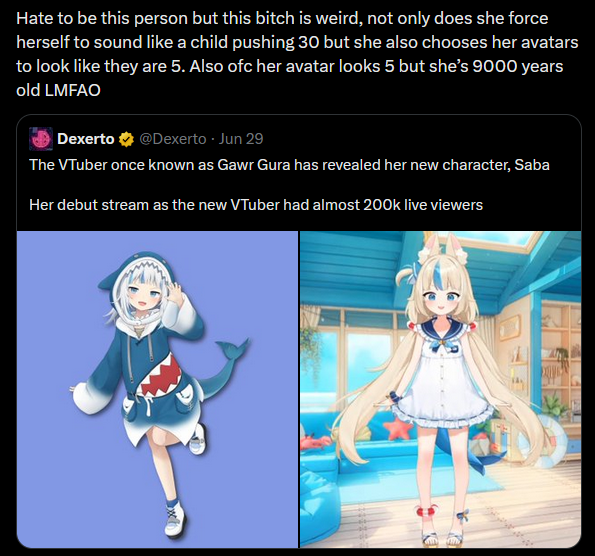Image resolution: width=595 pixels, height=556 pixels.
Task: Open the Jun 29 timestamp link
Action: (x=241, y=139)
